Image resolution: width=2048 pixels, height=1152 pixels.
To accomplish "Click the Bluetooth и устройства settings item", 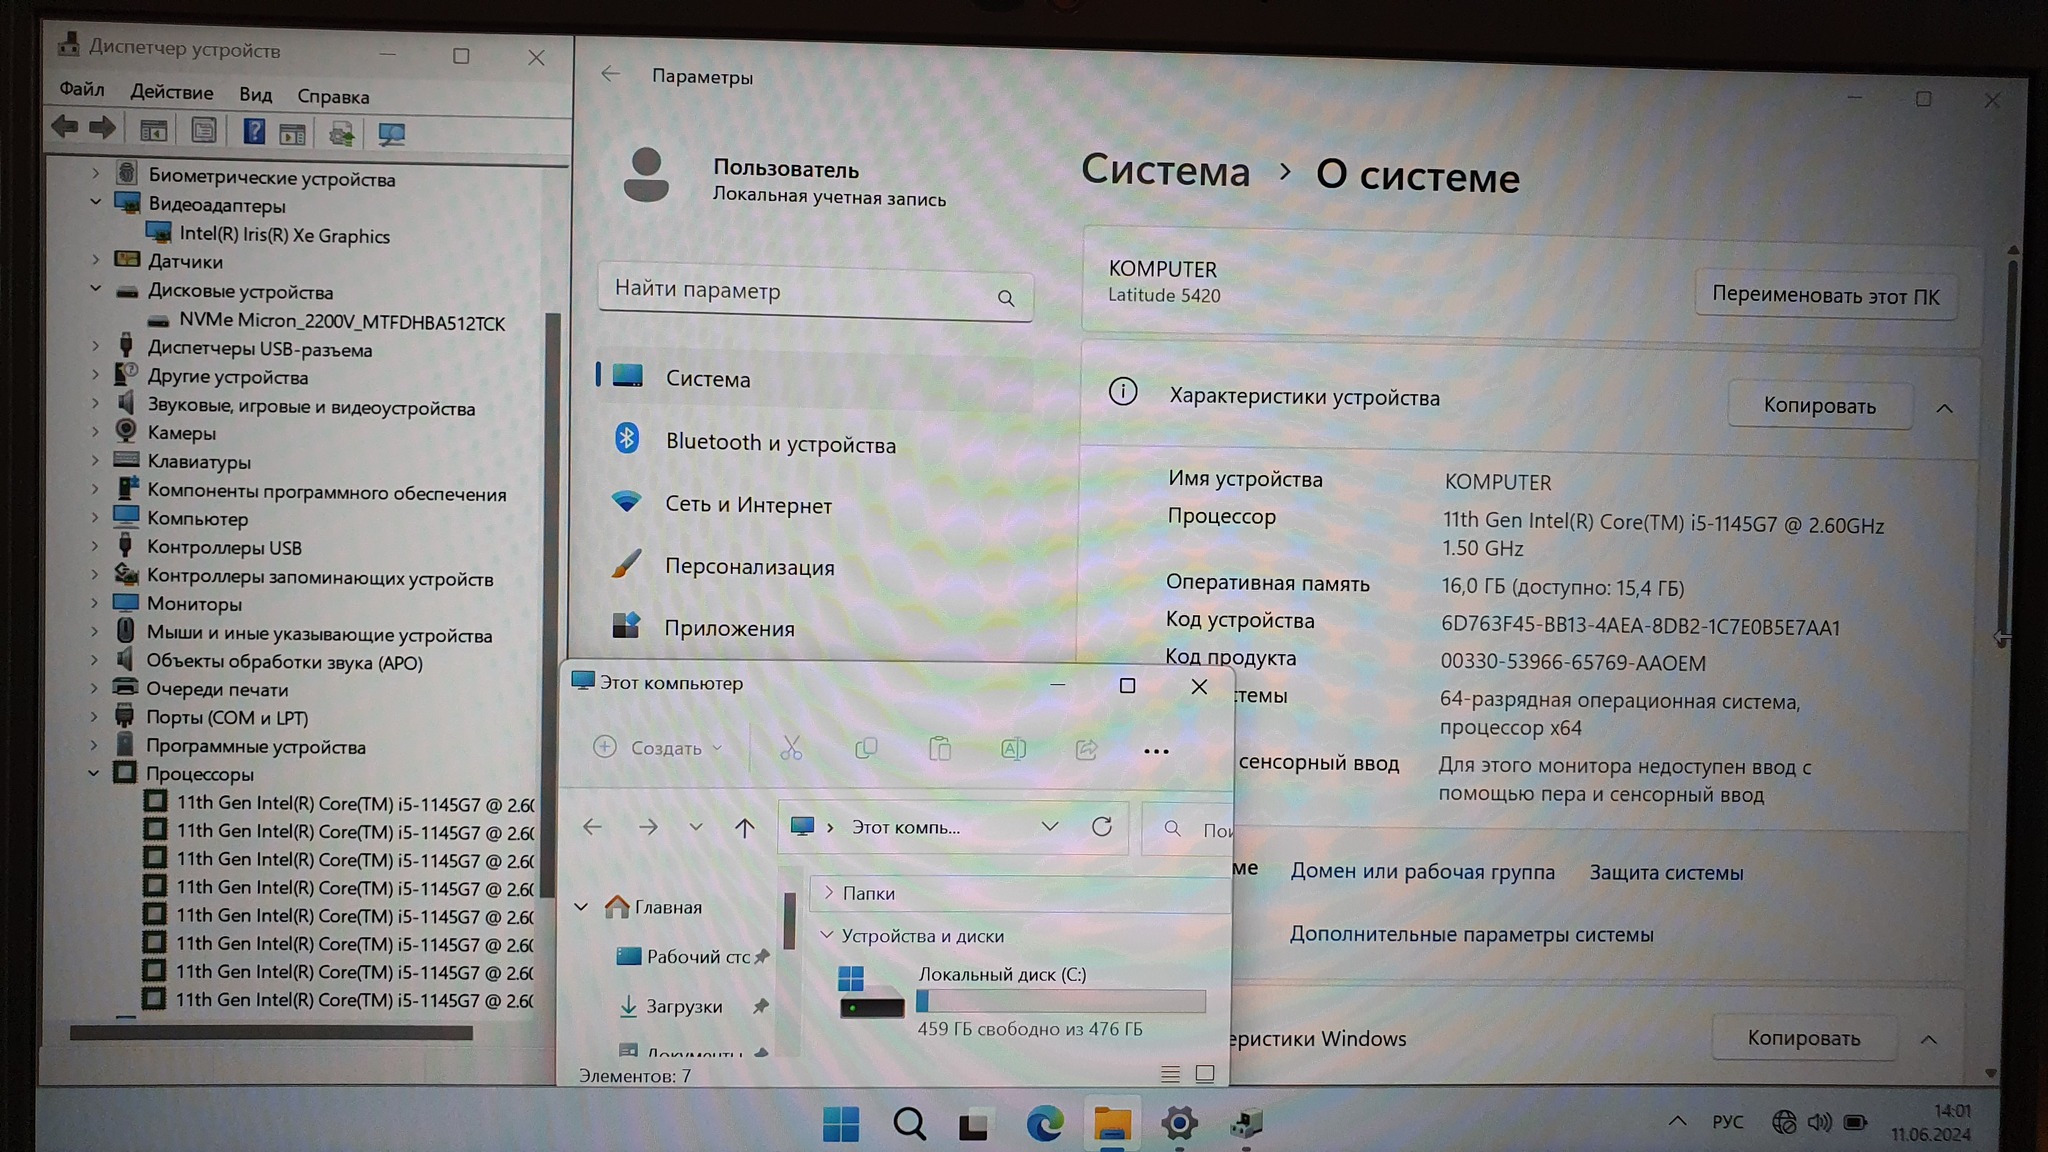I will (x=780, y=443).
